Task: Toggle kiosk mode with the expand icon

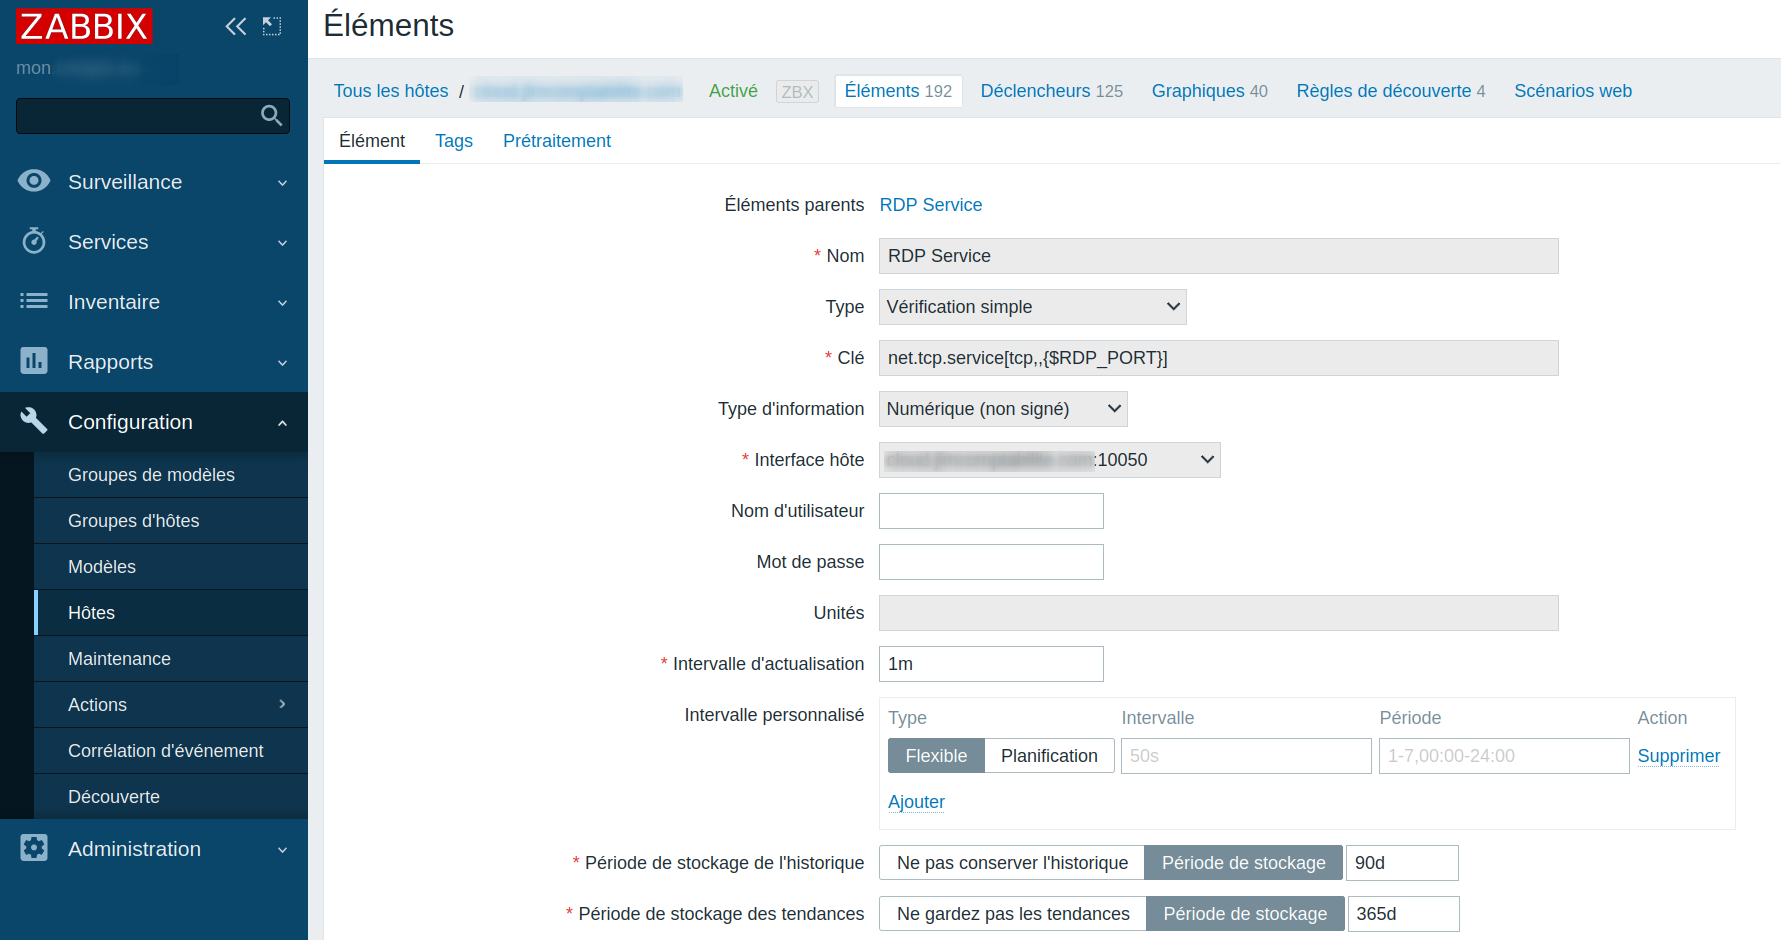Action: 272,27
